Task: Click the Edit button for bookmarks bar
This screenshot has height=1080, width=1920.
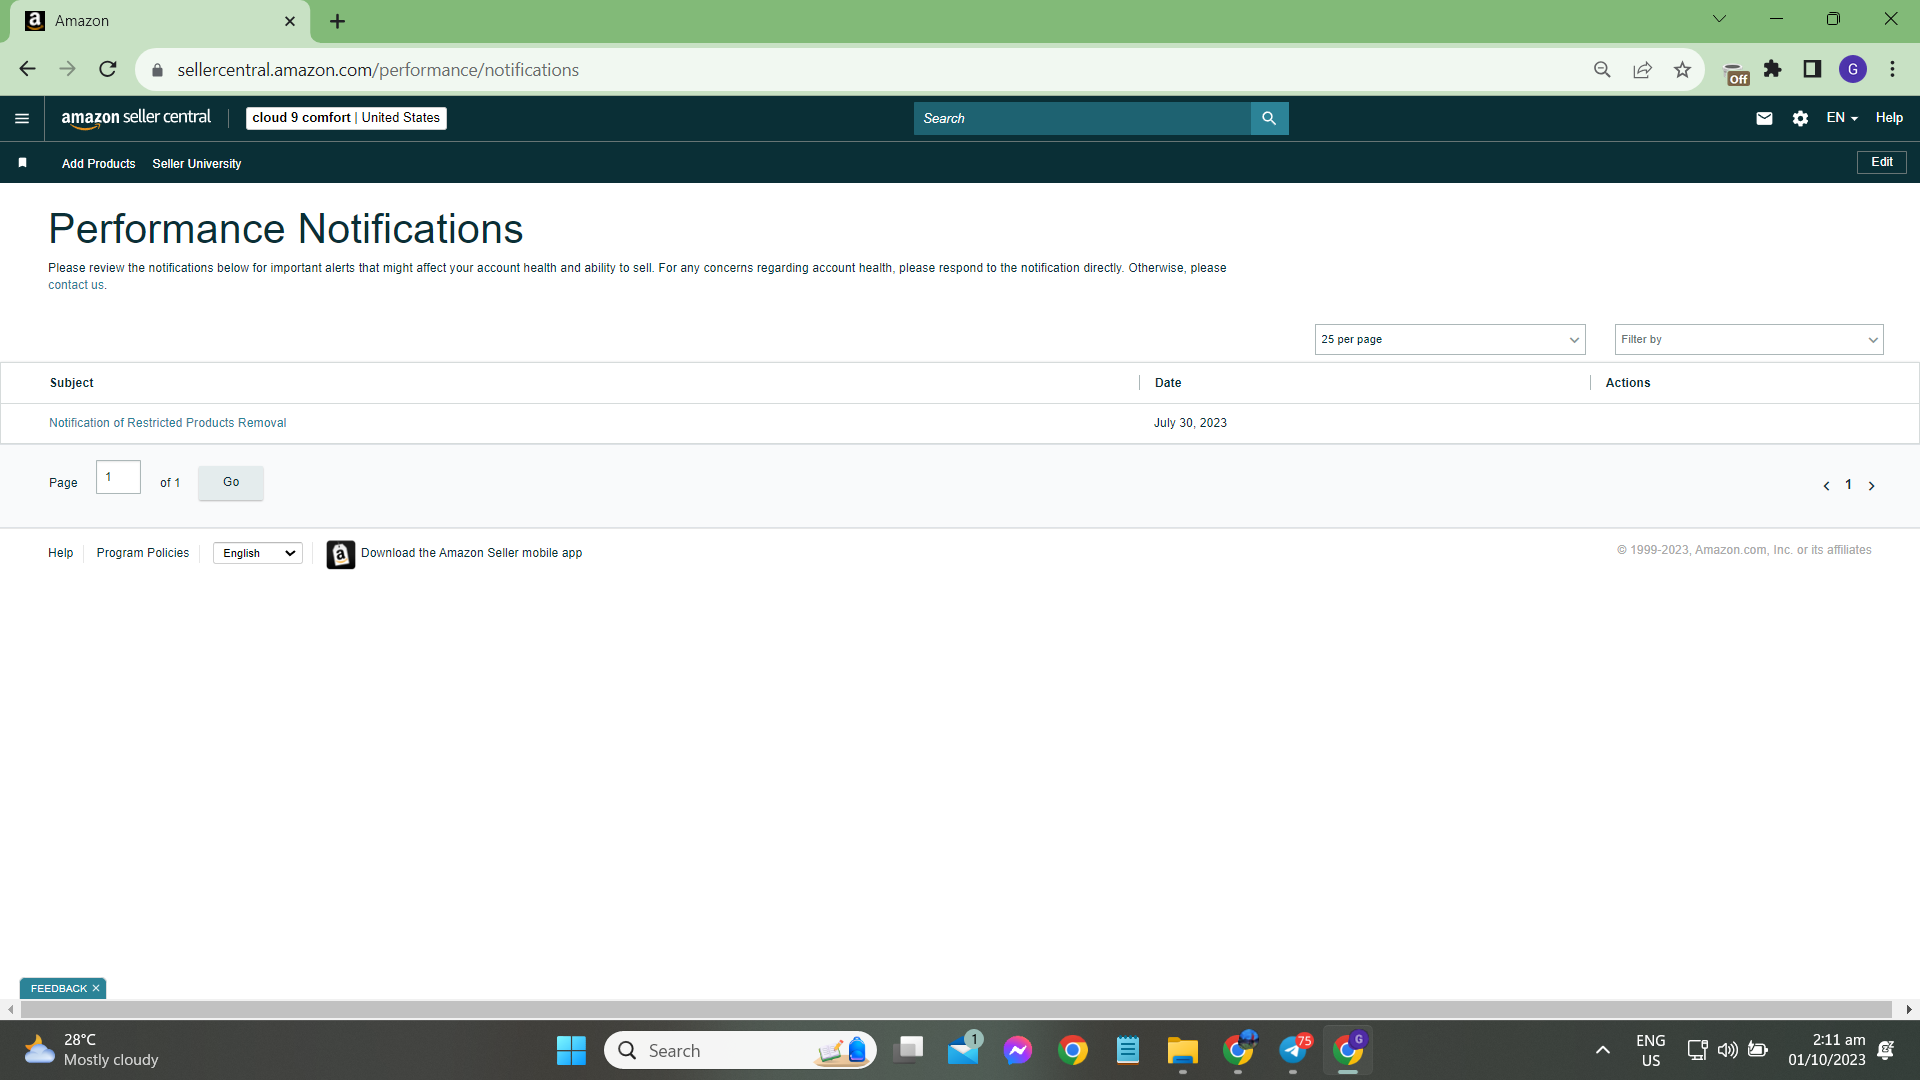Action: click(1882, 162)
